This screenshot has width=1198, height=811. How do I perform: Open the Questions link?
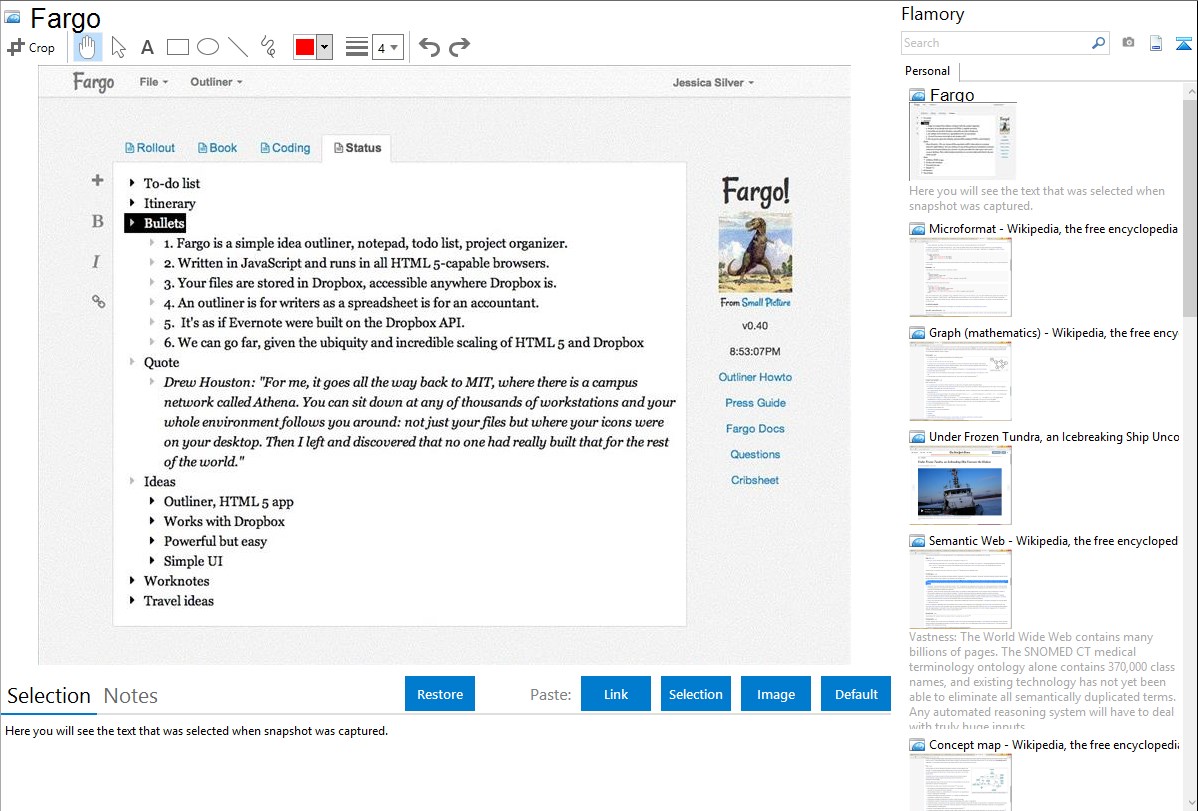[x=755, y=454]
